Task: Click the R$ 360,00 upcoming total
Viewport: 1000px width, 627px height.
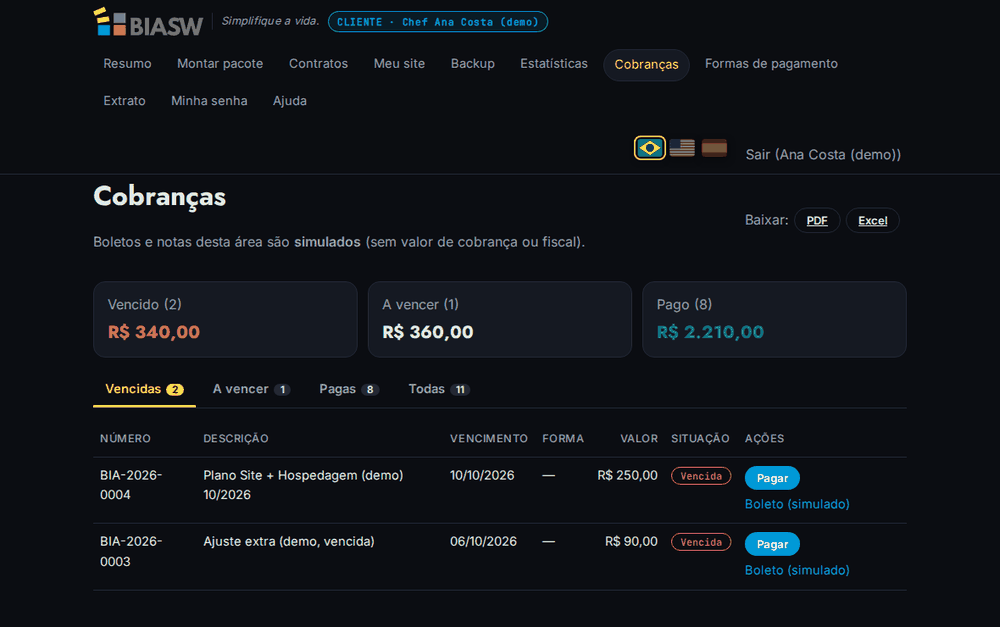Action: pos(428,332)
